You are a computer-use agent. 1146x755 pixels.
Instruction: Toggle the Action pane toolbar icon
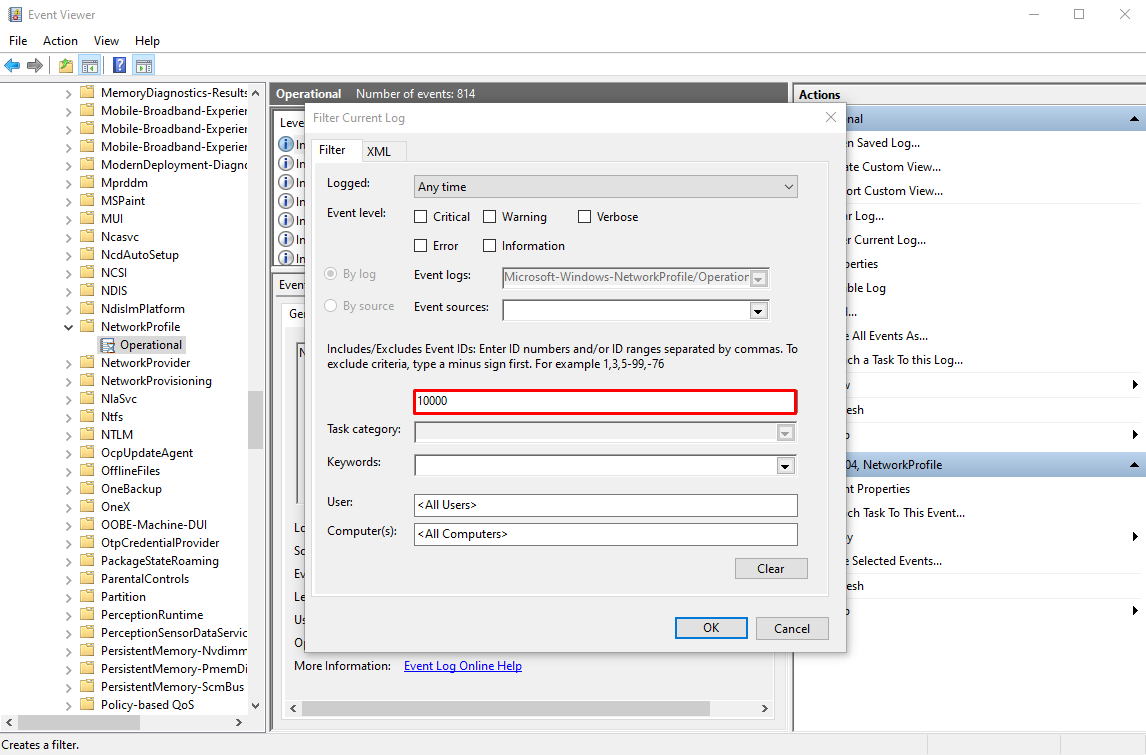[x=144, y=65]
